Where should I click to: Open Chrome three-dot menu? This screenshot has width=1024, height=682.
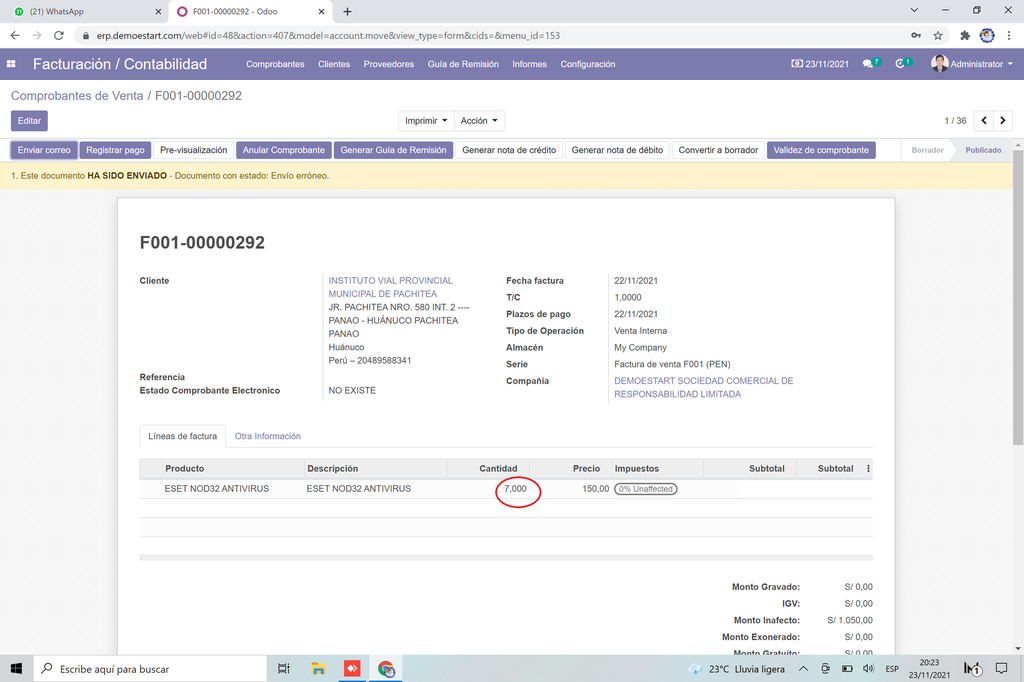[1009, 35]
